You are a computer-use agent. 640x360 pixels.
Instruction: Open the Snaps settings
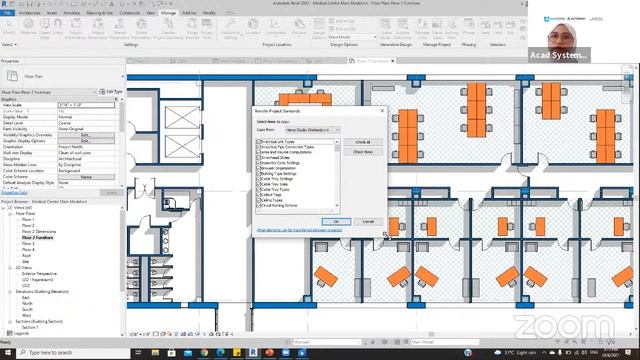coord(58,27)
